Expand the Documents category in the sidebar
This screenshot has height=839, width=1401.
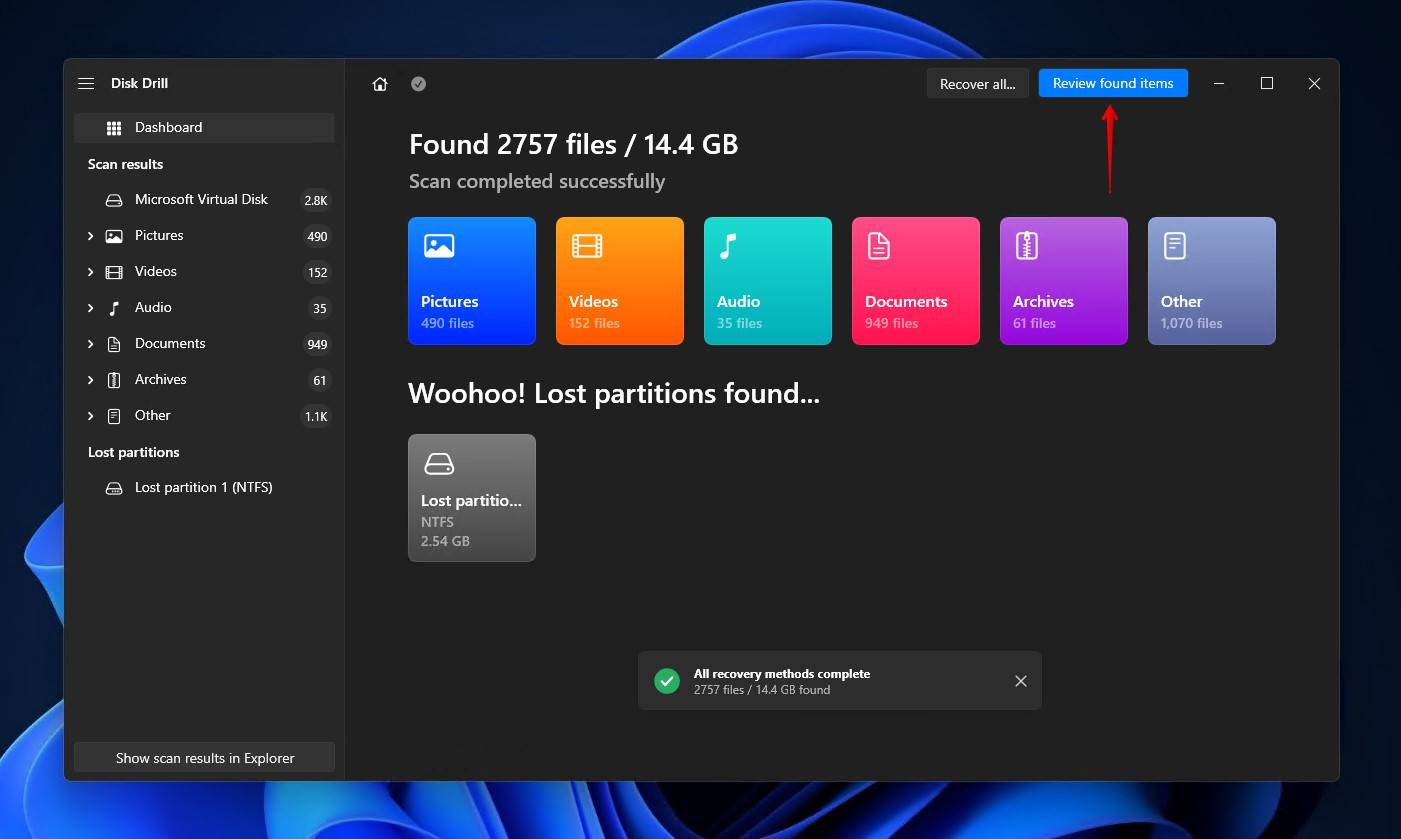pyautogui.click(x=90, y=344)
